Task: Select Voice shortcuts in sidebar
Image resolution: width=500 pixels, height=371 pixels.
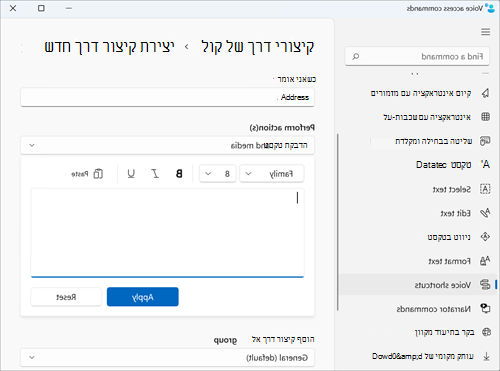Action: pos(418,285)
